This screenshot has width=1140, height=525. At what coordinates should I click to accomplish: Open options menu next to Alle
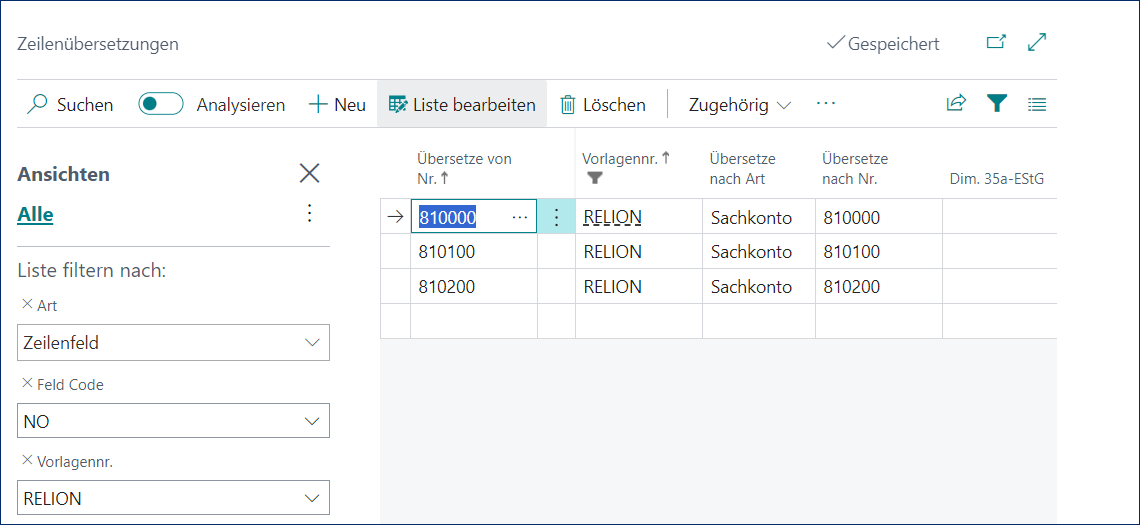(x=310, y=213)
